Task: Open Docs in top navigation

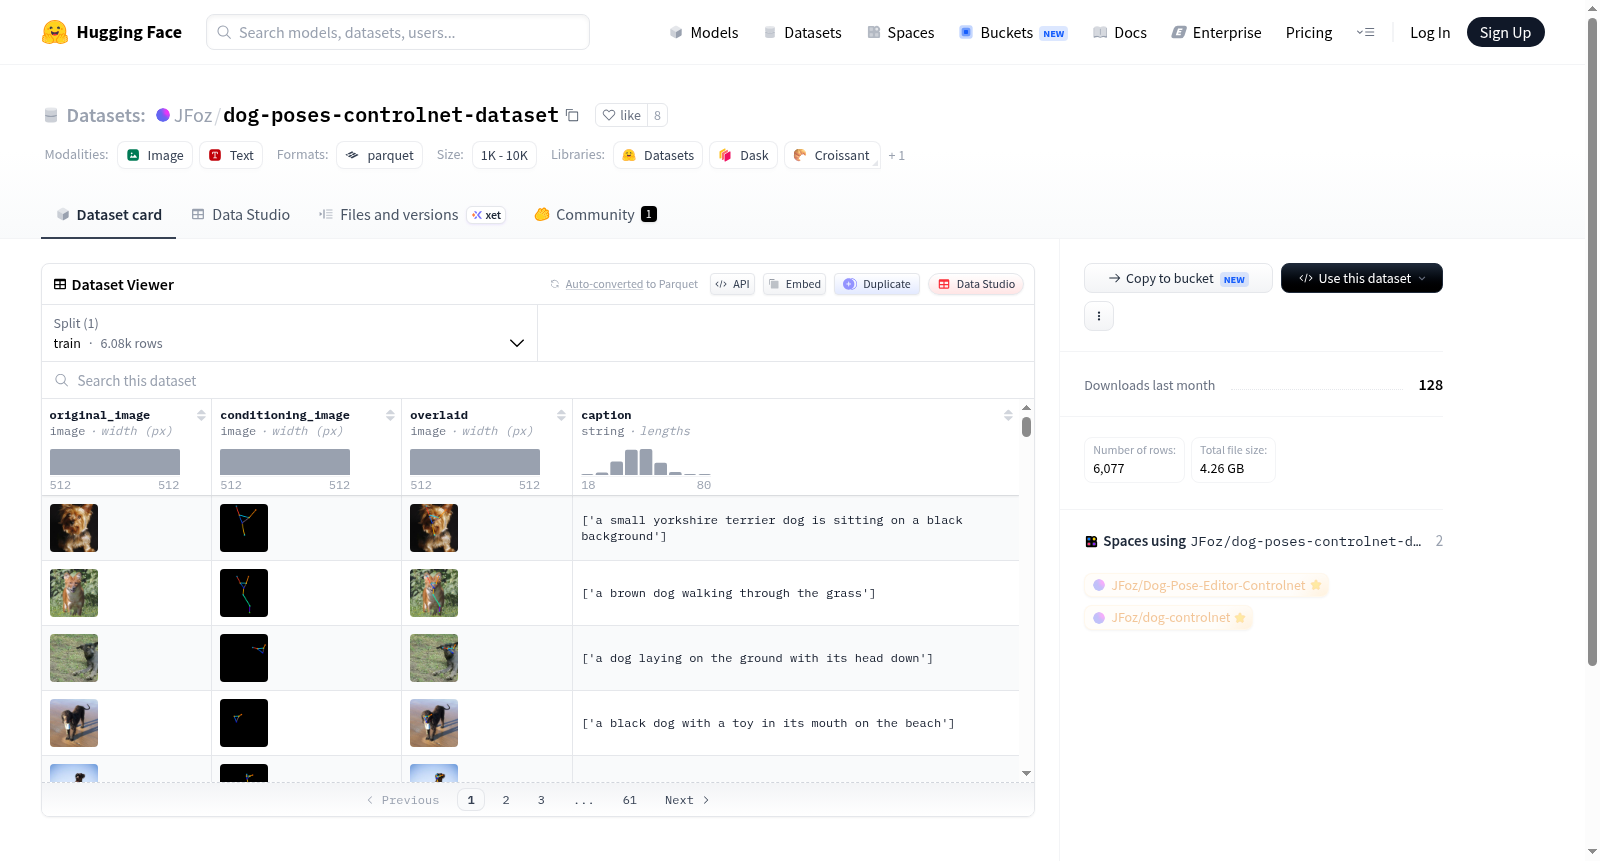Action: click(1119, 32)
